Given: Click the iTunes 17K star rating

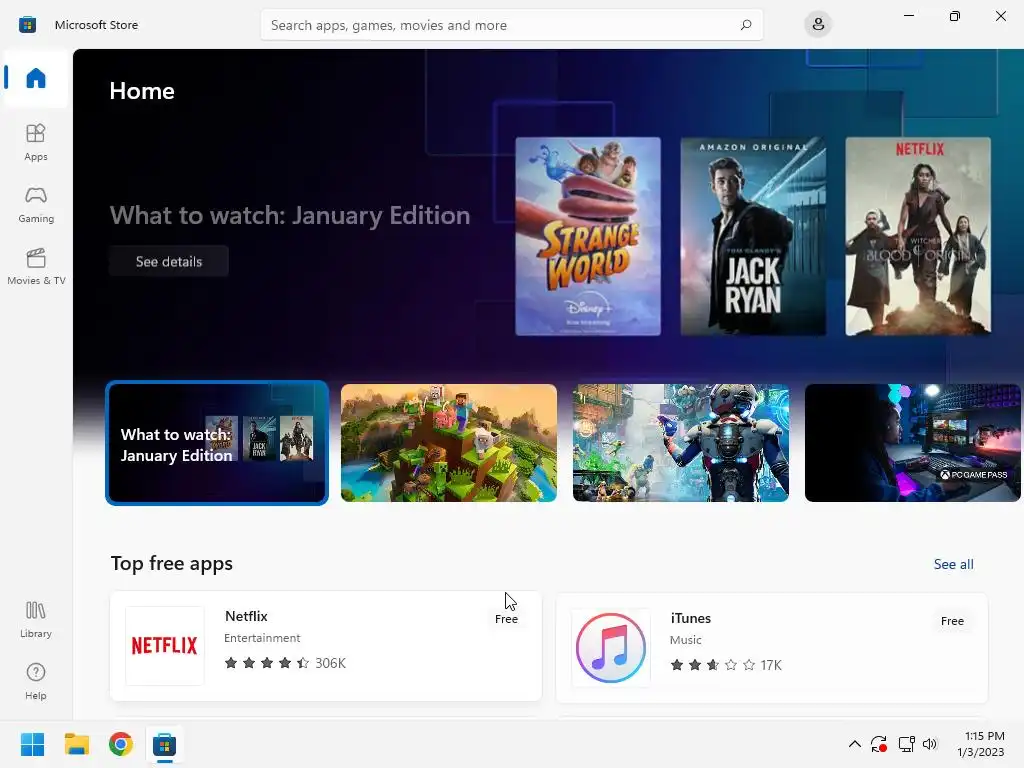Looking at the screenshot, I should (x=726, y=665).
